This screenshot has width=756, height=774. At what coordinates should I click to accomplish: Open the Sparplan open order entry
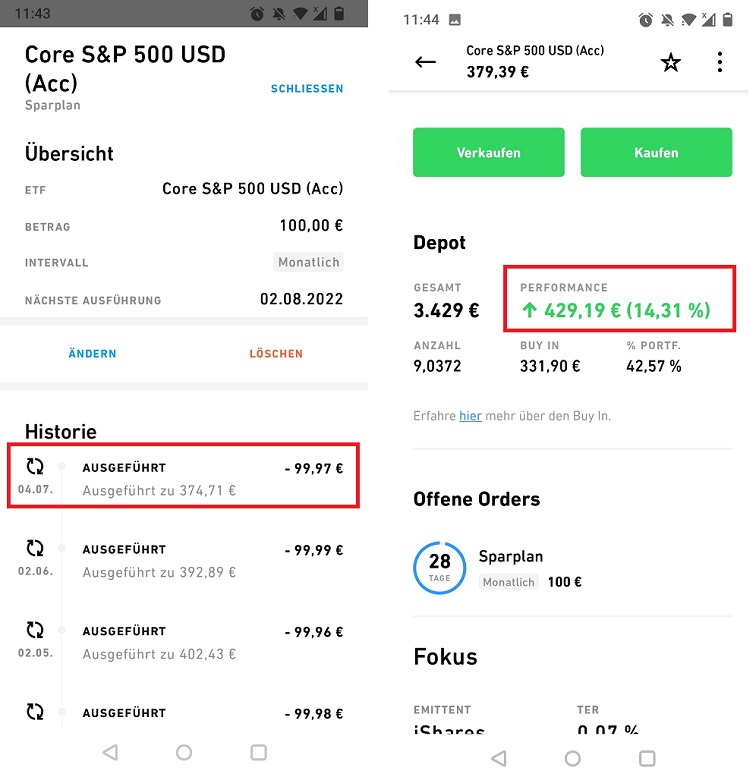572,568
